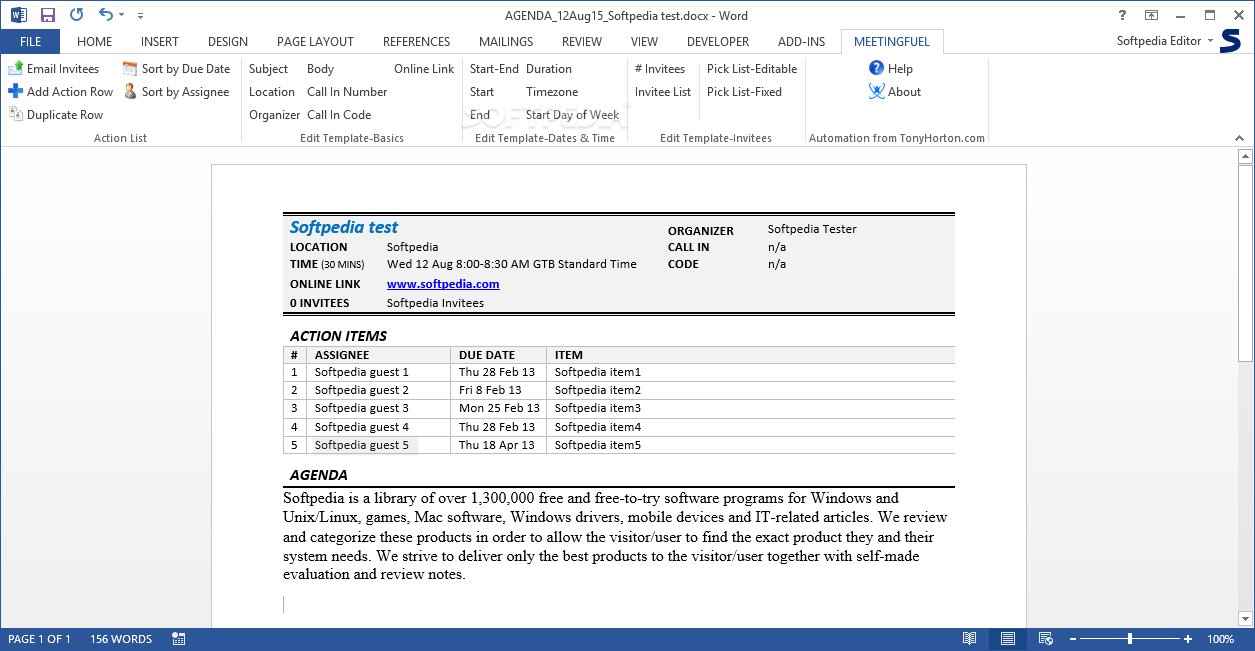Switch to the REFERENCES tab

click(x=416, y=42)
